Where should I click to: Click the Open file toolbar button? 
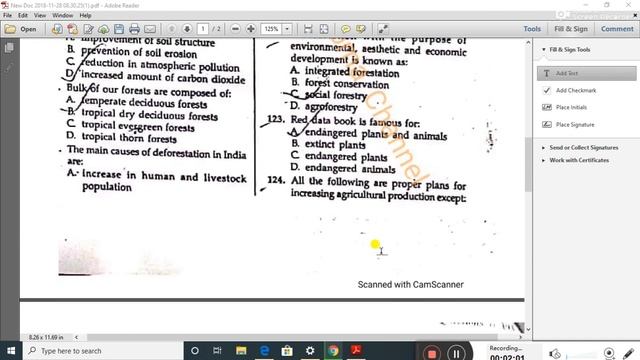tap(20, 29)
